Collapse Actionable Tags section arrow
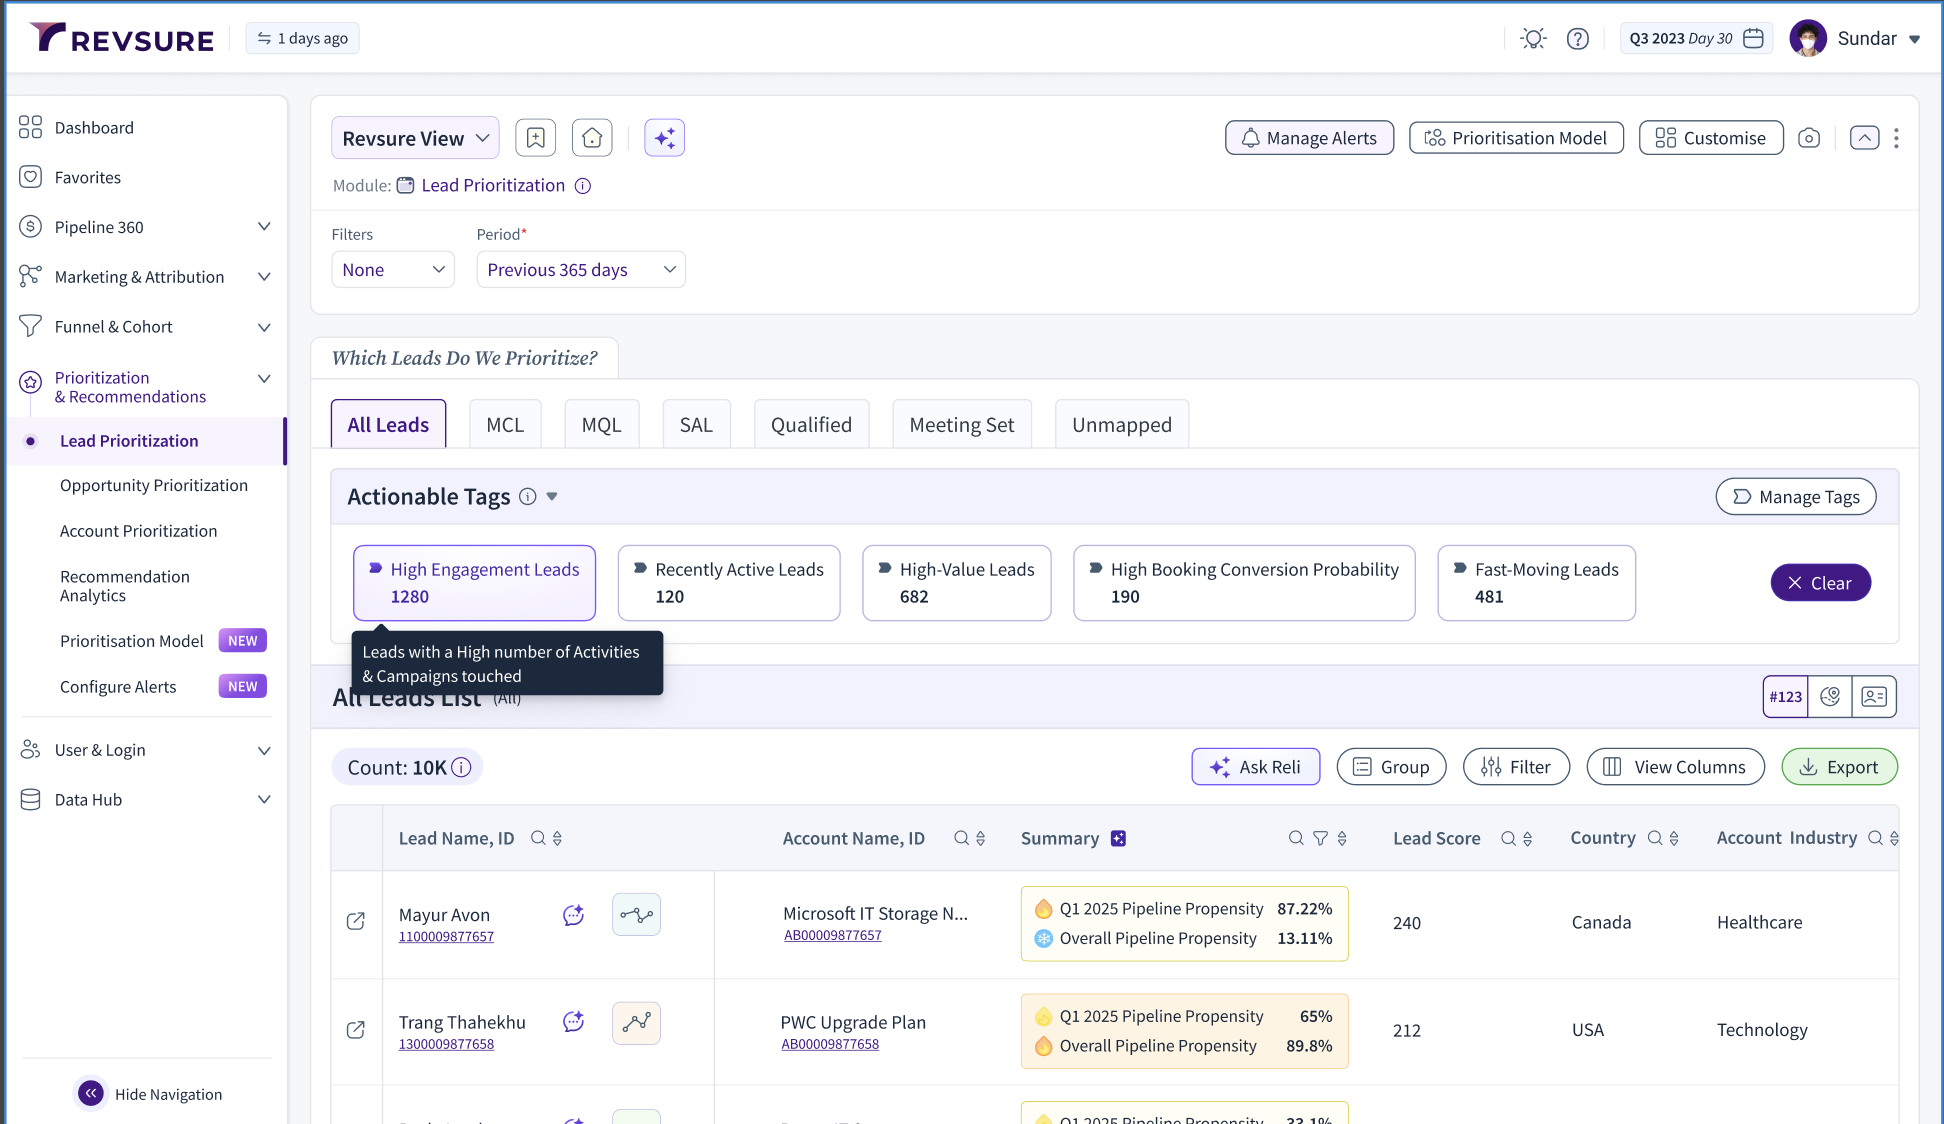This screenshot has height=1124, width=1944. pyautogui.click(x=552, y=497)
